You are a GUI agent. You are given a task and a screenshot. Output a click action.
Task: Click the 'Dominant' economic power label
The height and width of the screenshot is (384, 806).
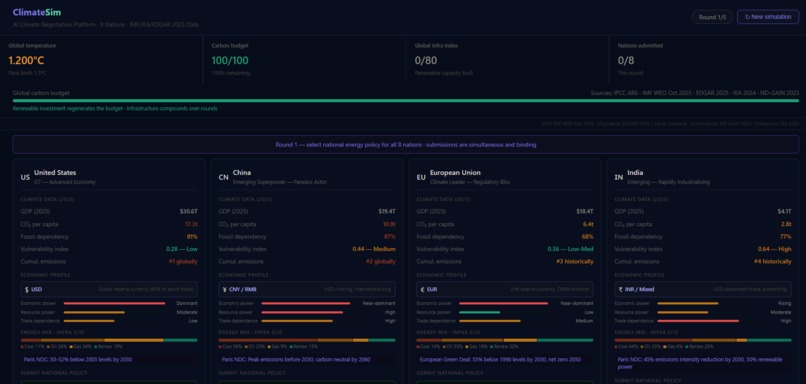pyautogui.click(x=187, y=303)
